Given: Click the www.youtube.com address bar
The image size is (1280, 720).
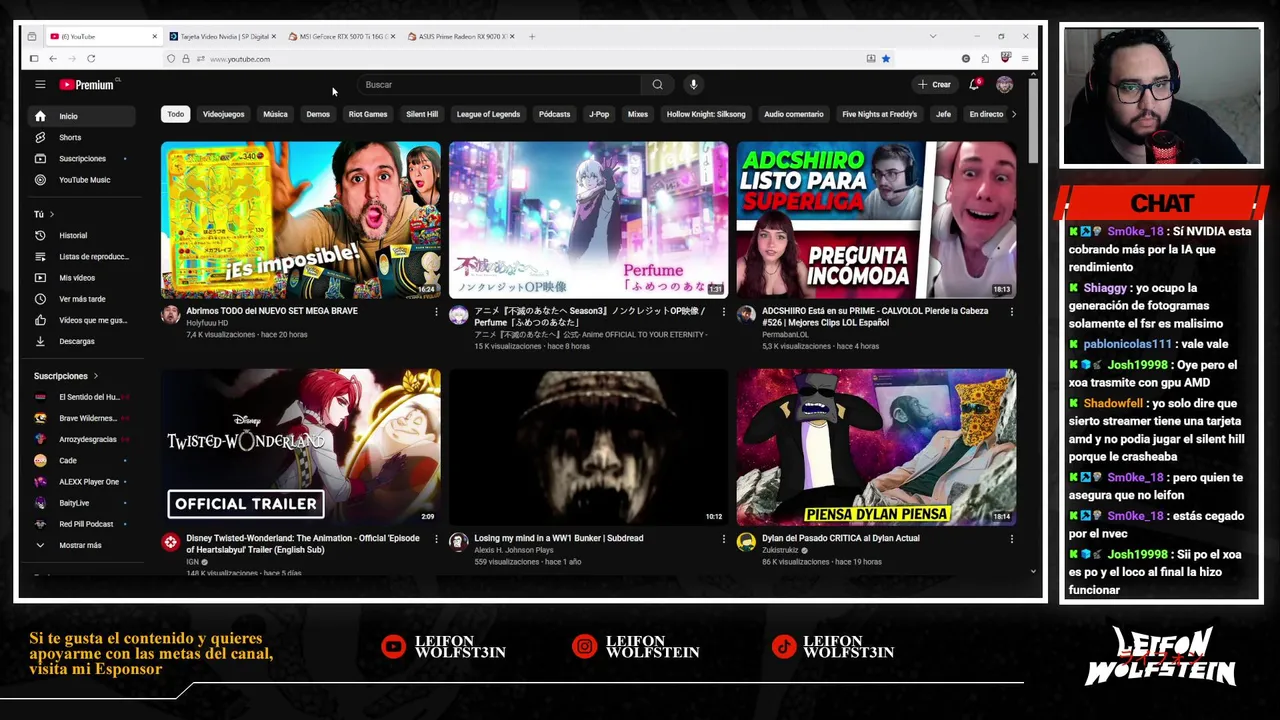Looking at the screenshot, I should (x=520, y=59).
